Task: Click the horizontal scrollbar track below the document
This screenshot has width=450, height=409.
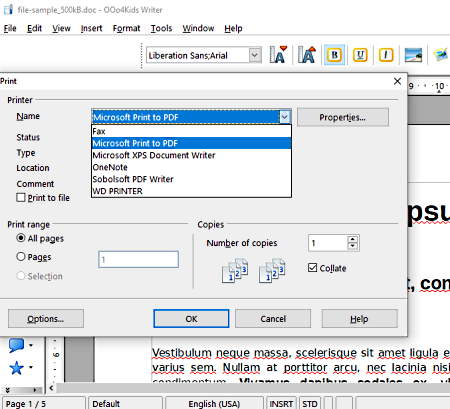Action: [253, 388]
